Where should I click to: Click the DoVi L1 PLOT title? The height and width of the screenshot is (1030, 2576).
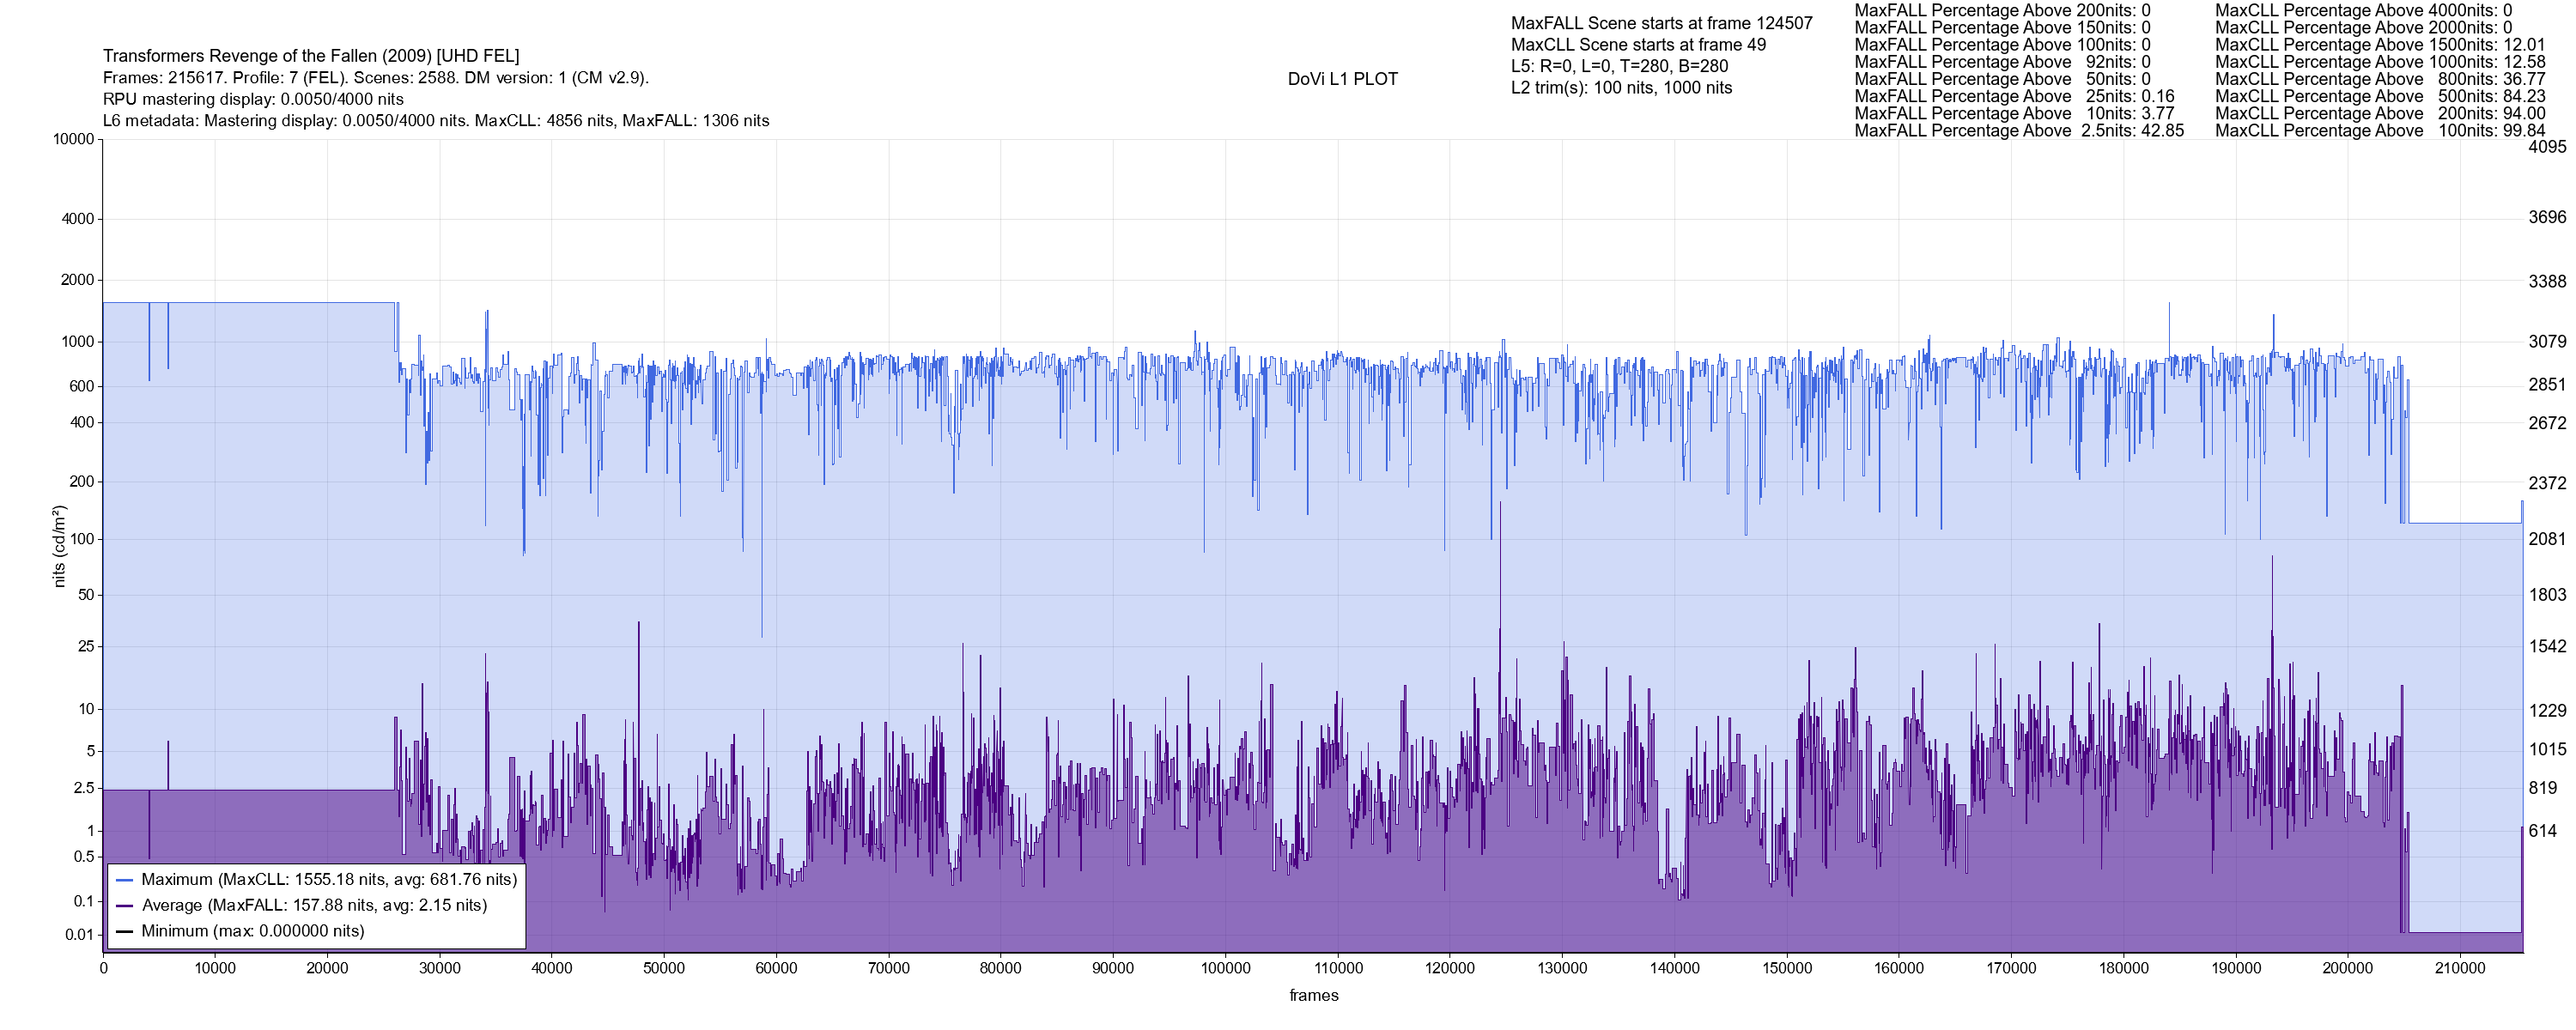[1342, 79]
